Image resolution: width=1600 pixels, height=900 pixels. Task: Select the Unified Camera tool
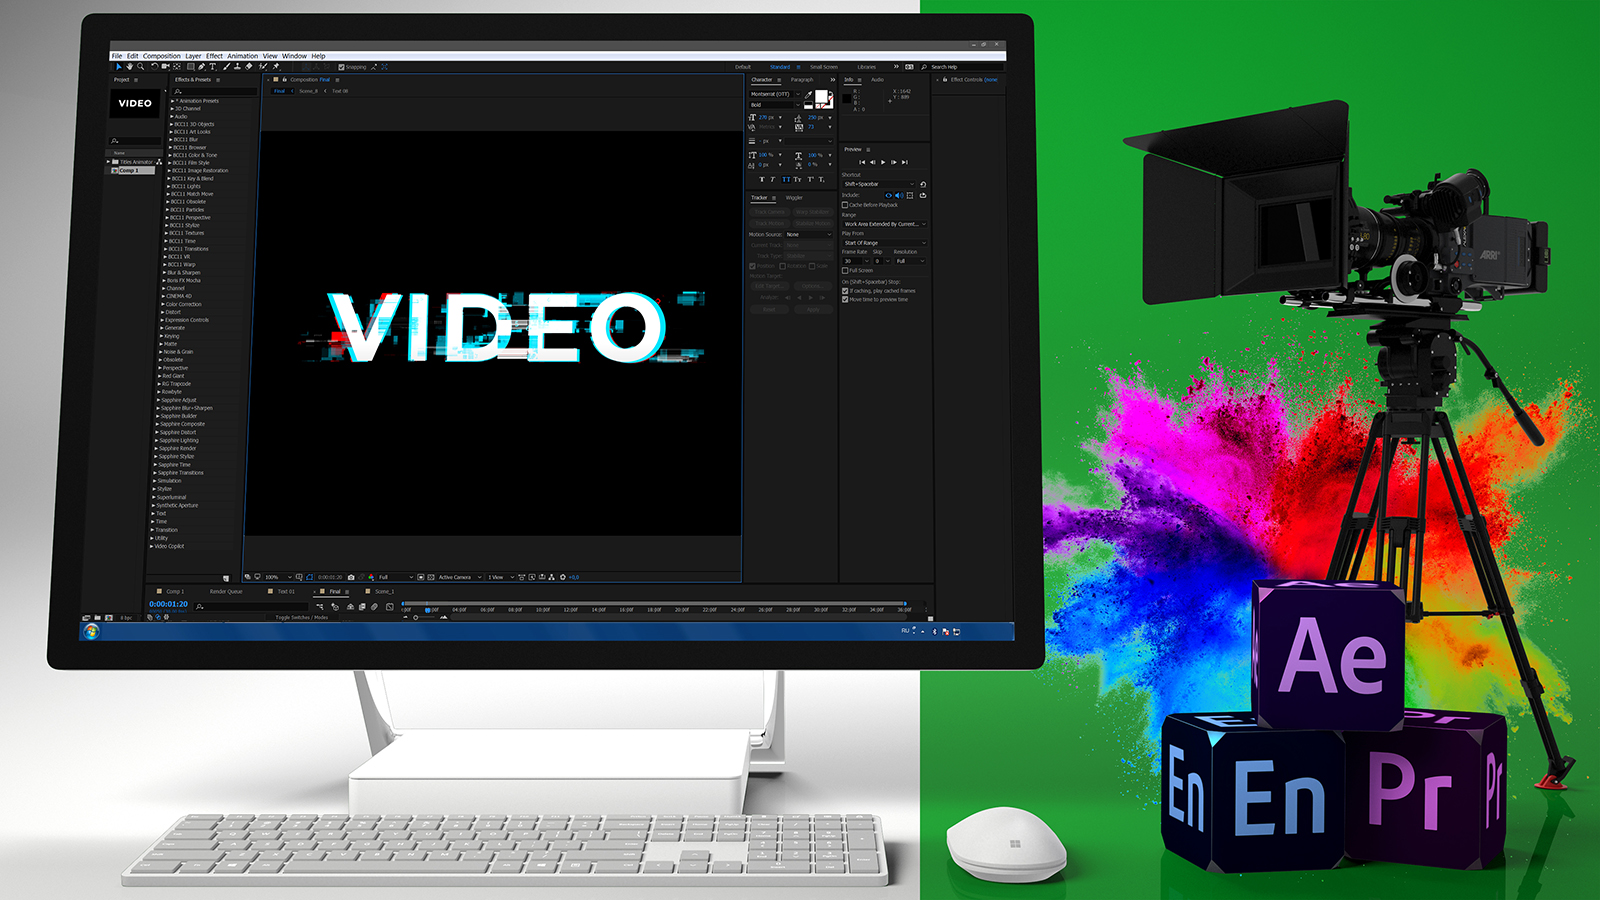pyautogui.click(x=165, y=67)
